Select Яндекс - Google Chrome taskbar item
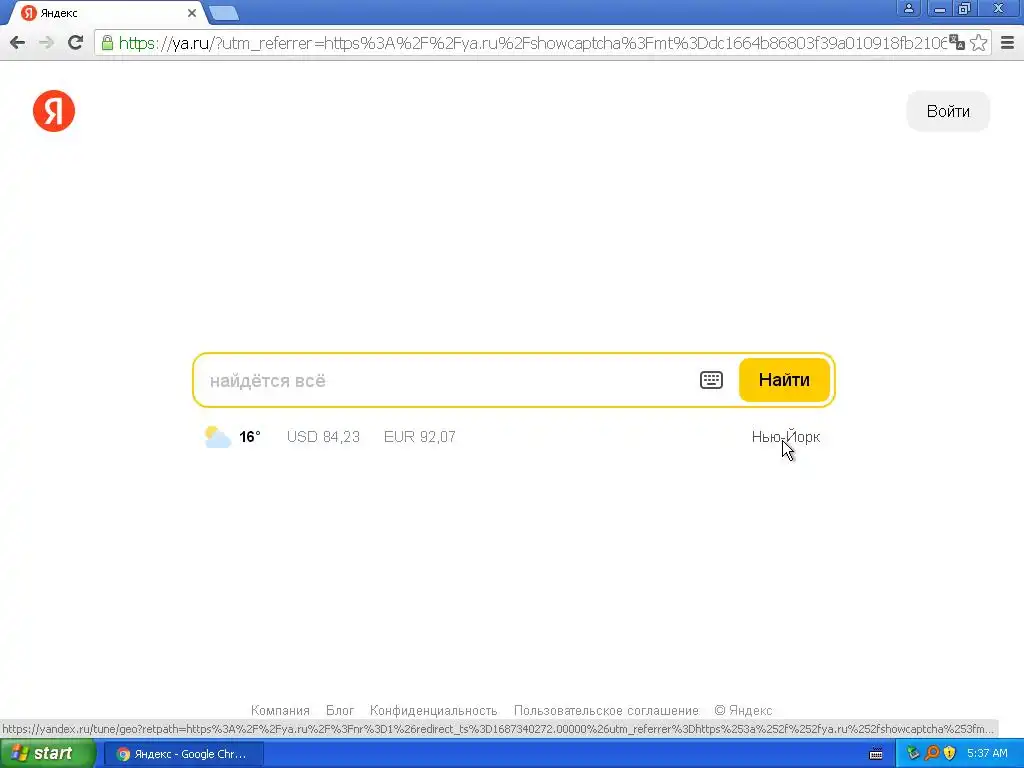 point(184,754)
